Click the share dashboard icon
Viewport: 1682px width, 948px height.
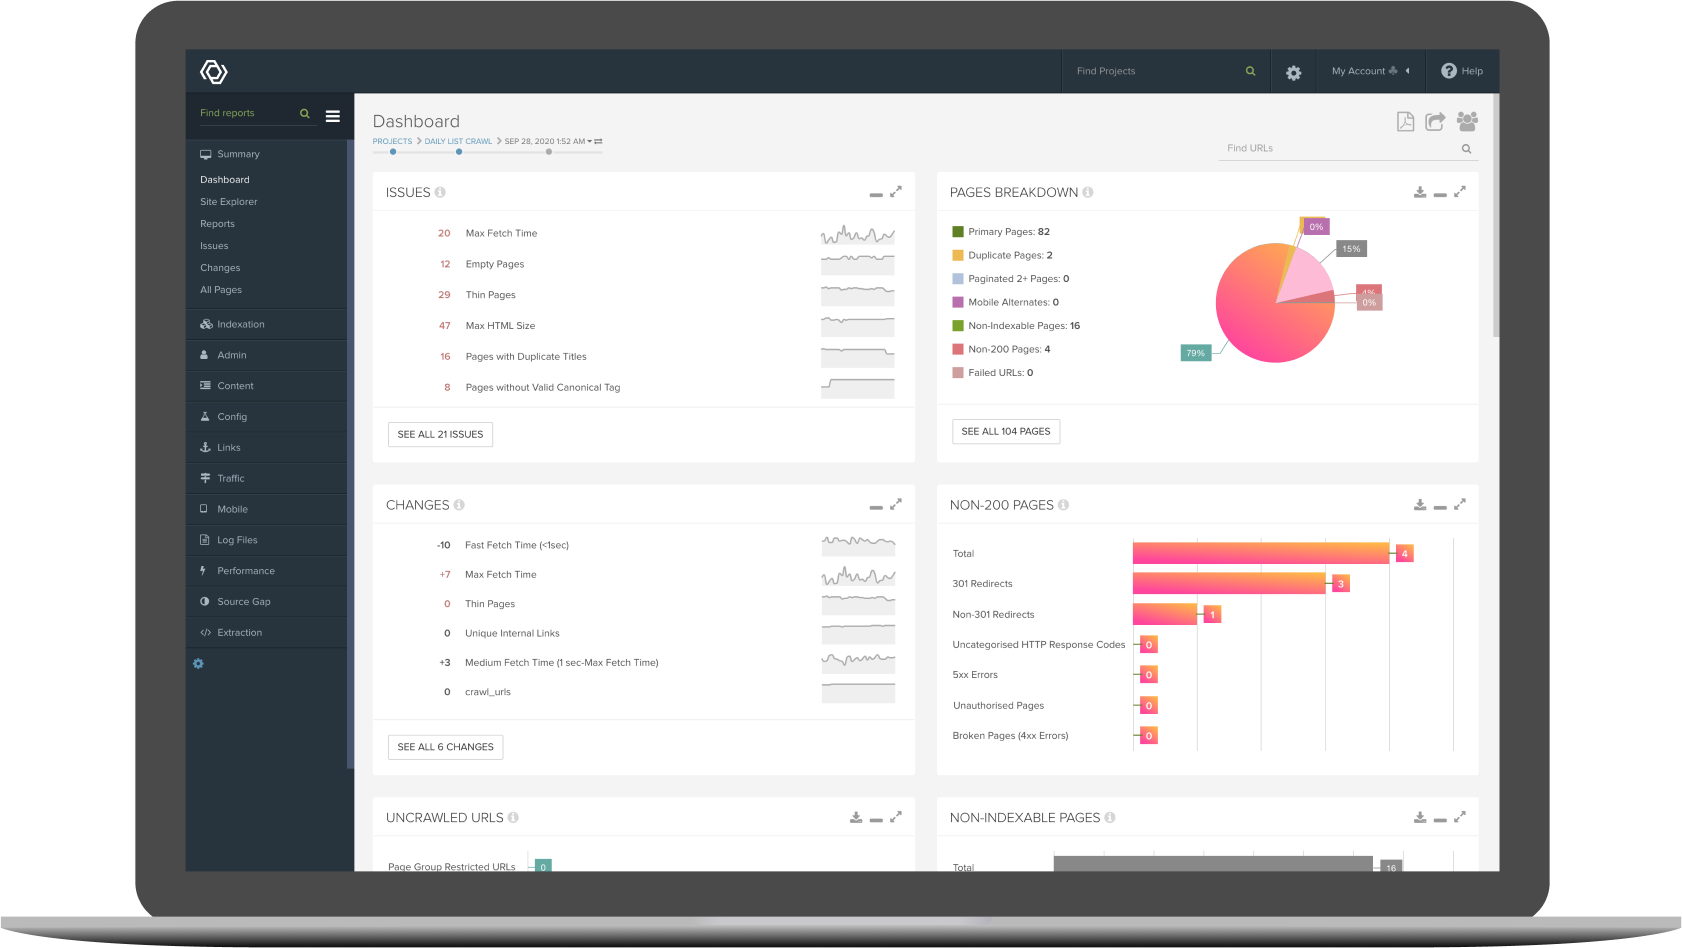[1435, 122]
